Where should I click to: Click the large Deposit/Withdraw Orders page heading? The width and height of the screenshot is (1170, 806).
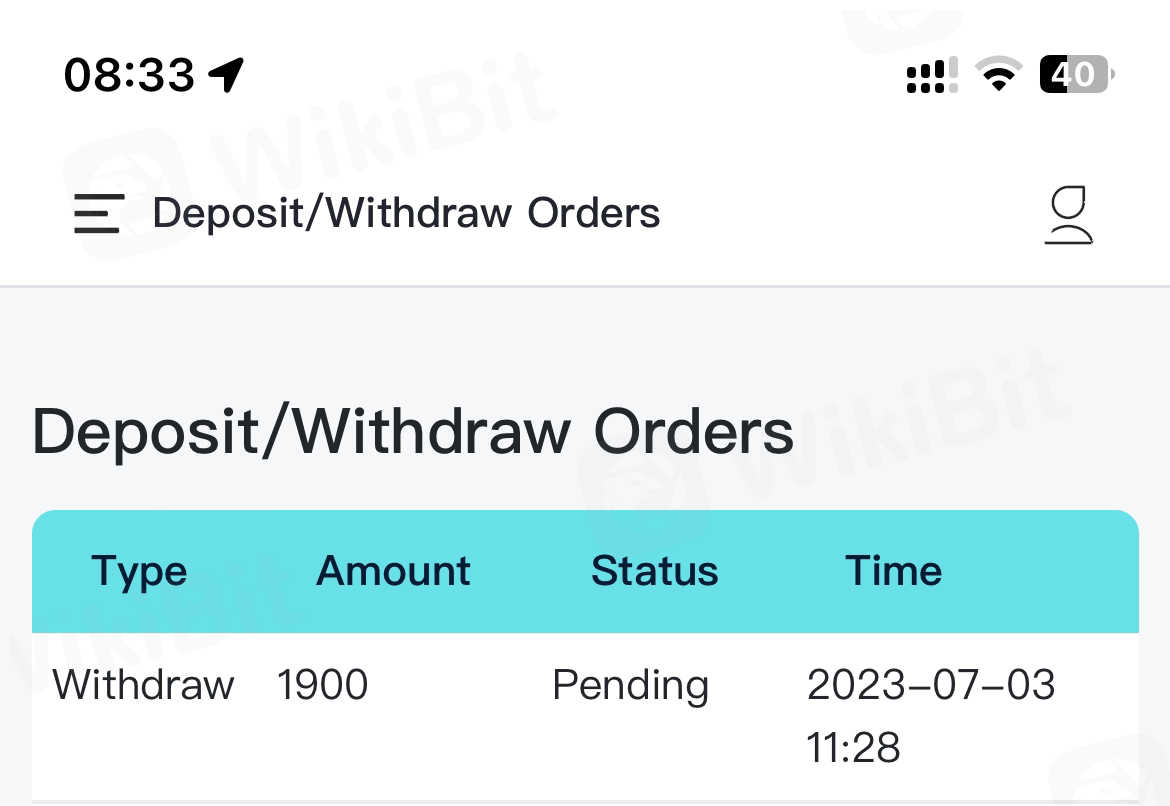tap(413, 432)
